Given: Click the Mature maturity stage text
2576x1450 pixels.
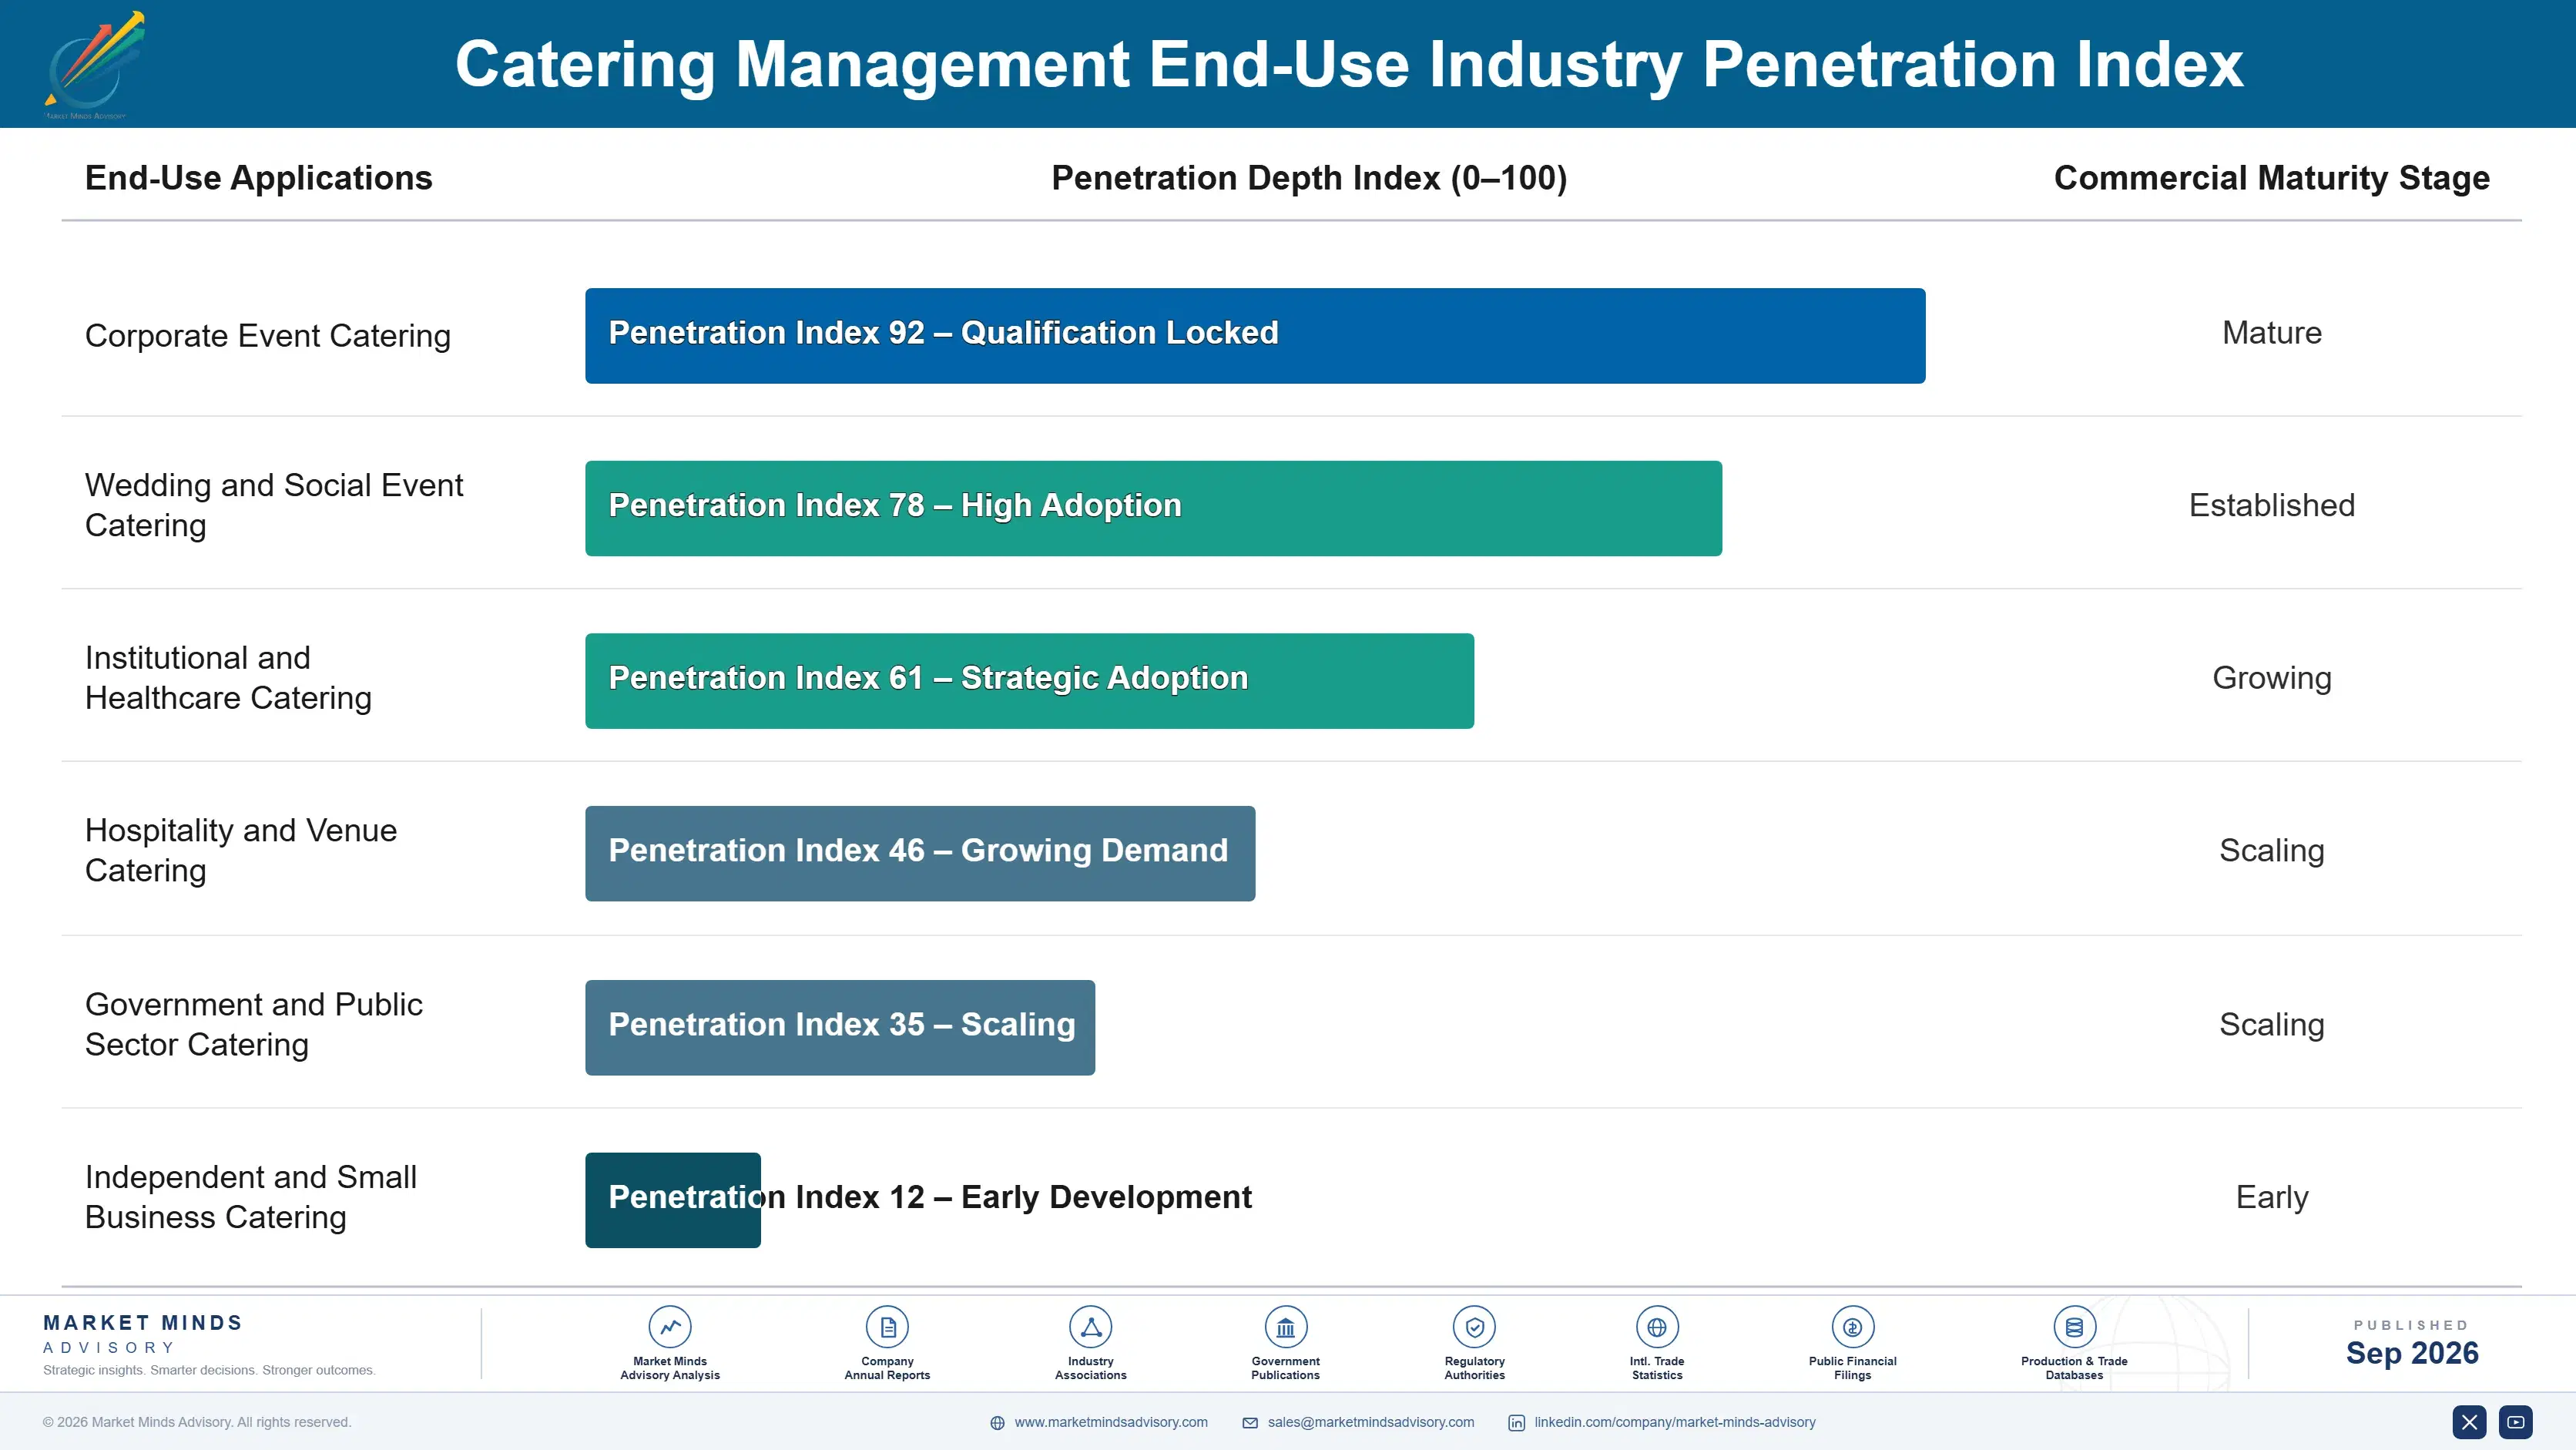Looking at the screenshot, I should 2271,333.
